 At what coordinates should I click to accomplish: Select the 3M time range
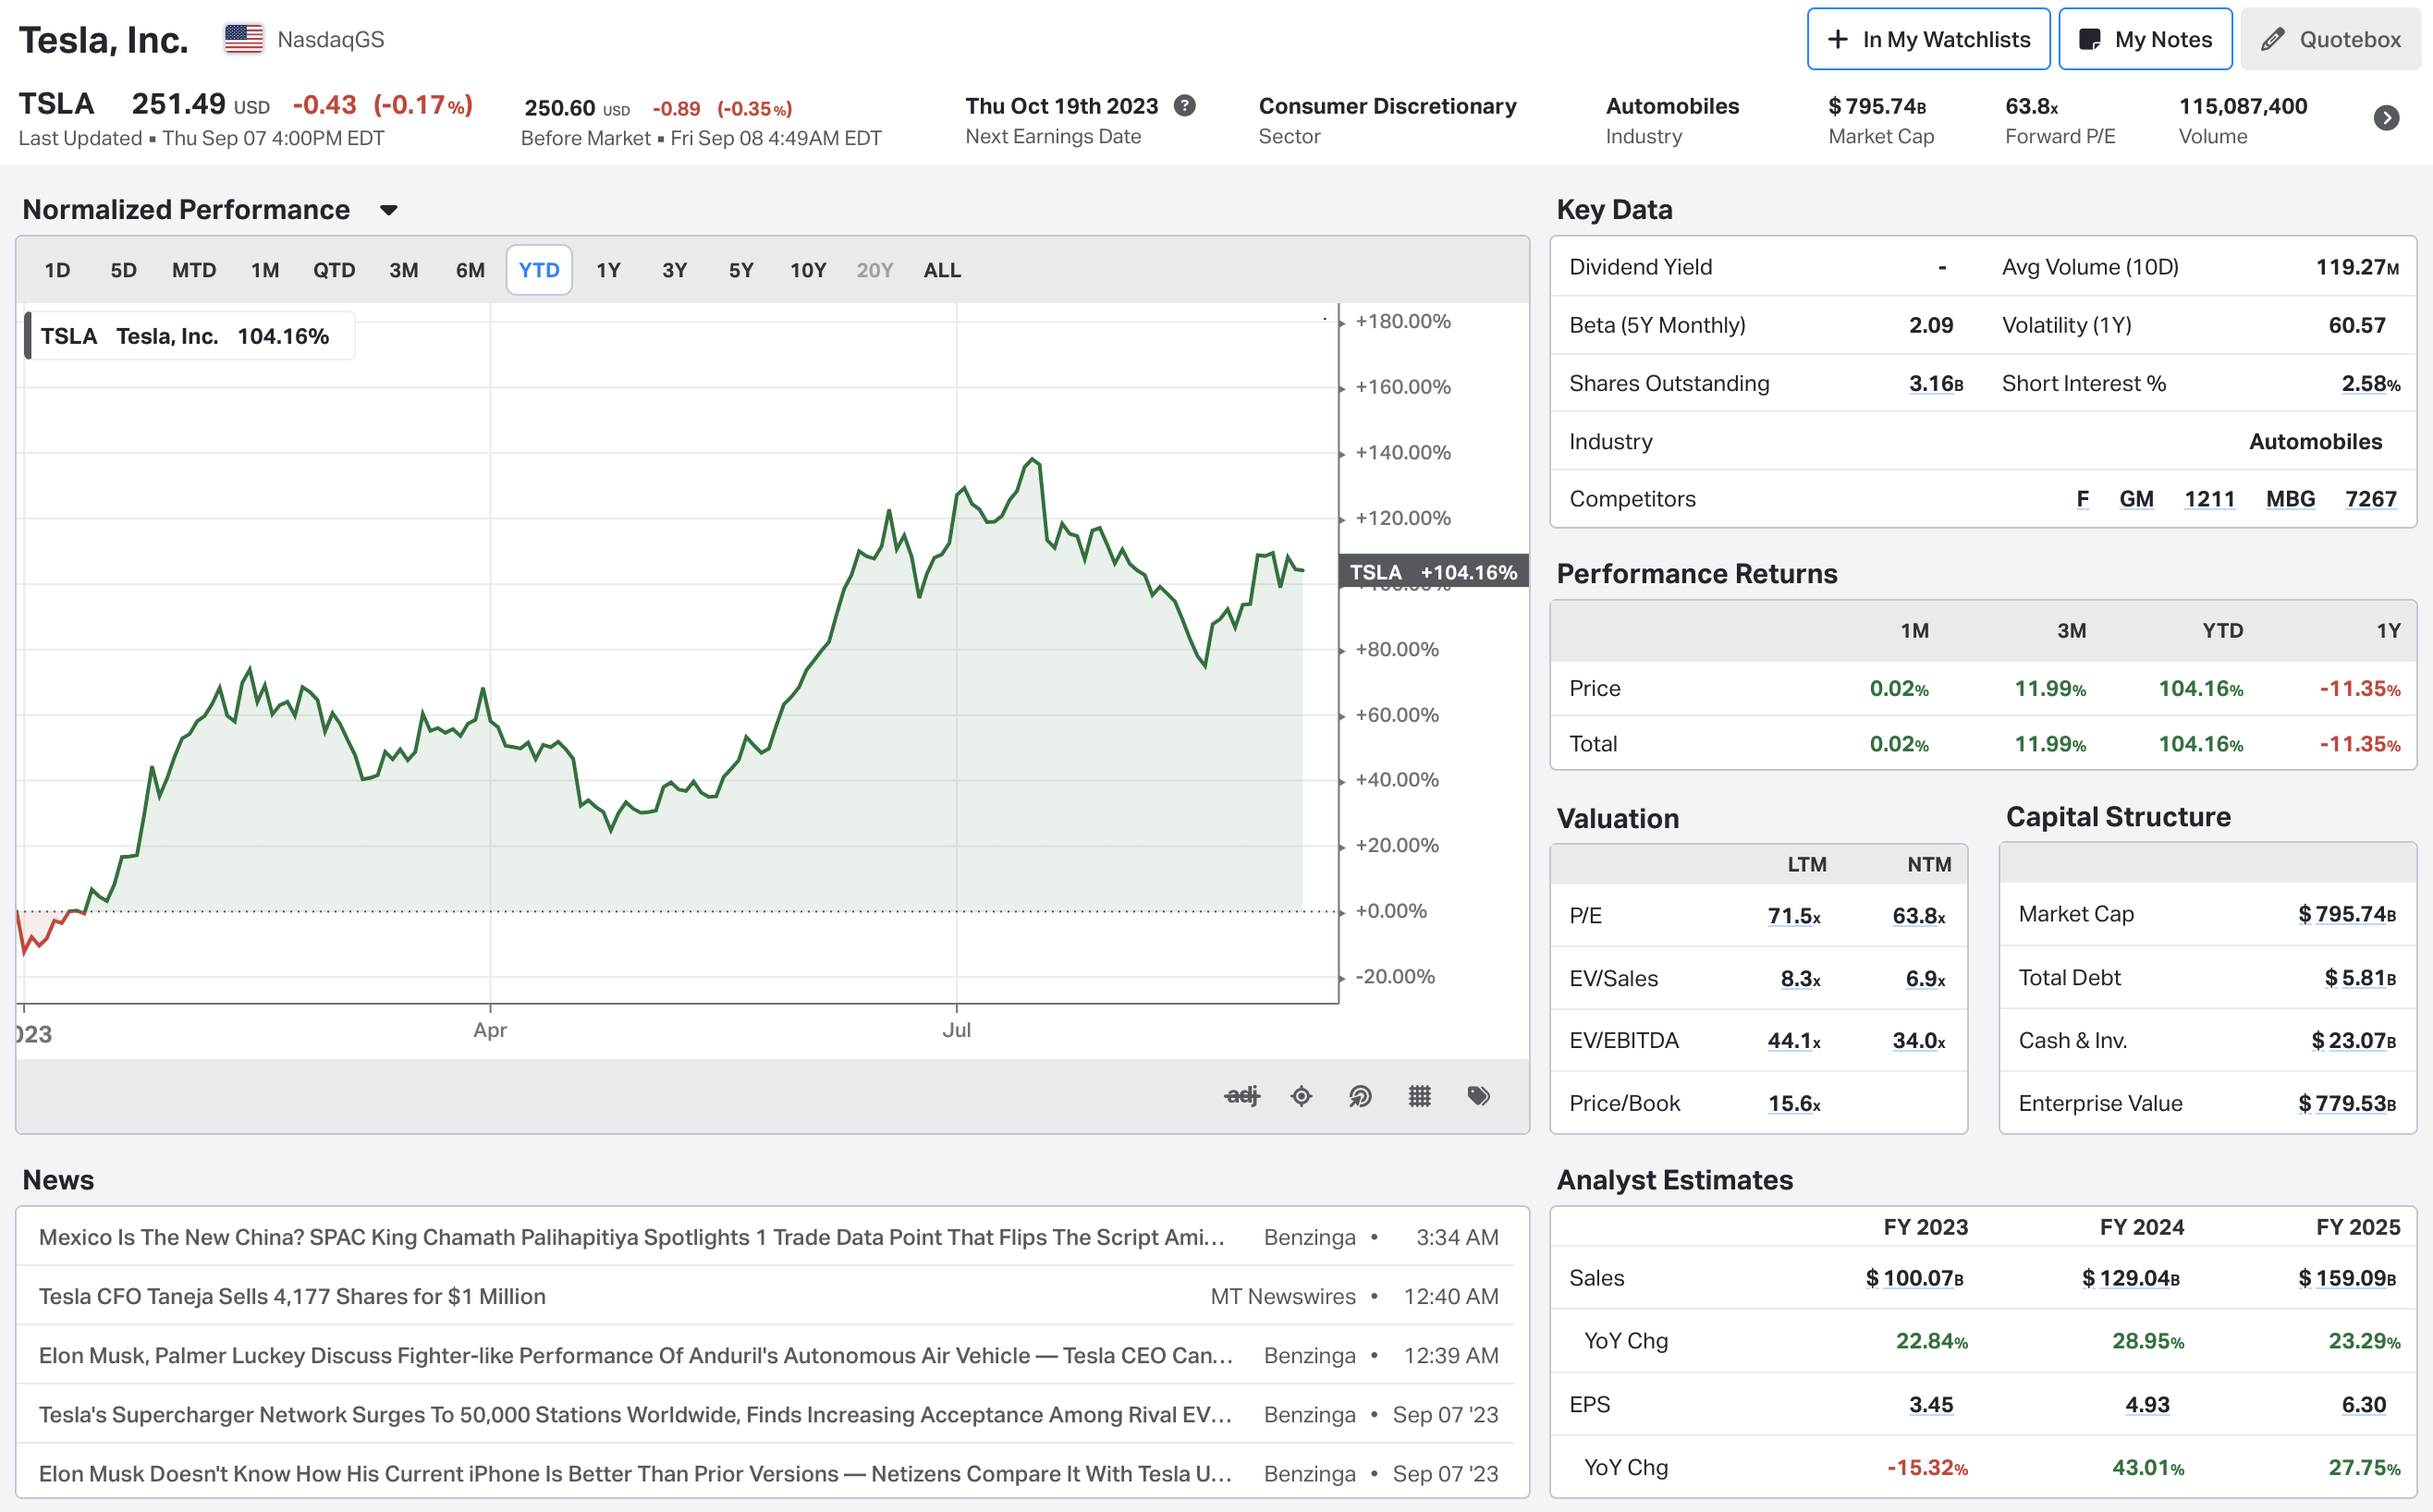click(404, 270)
